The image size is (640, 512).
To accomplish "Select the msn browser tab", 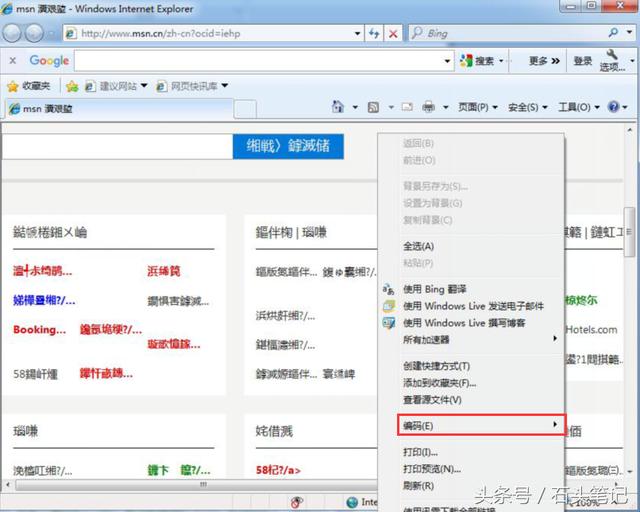I will pyautogui.click(x=119, y=109).
